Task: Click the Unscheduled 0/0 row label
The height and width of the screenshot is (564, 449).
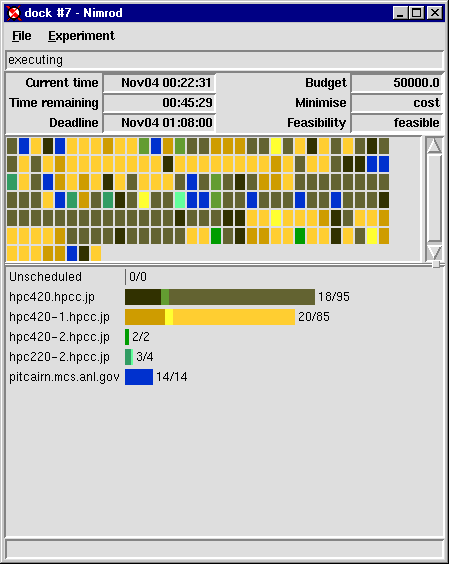Action: tap(45, 277)
